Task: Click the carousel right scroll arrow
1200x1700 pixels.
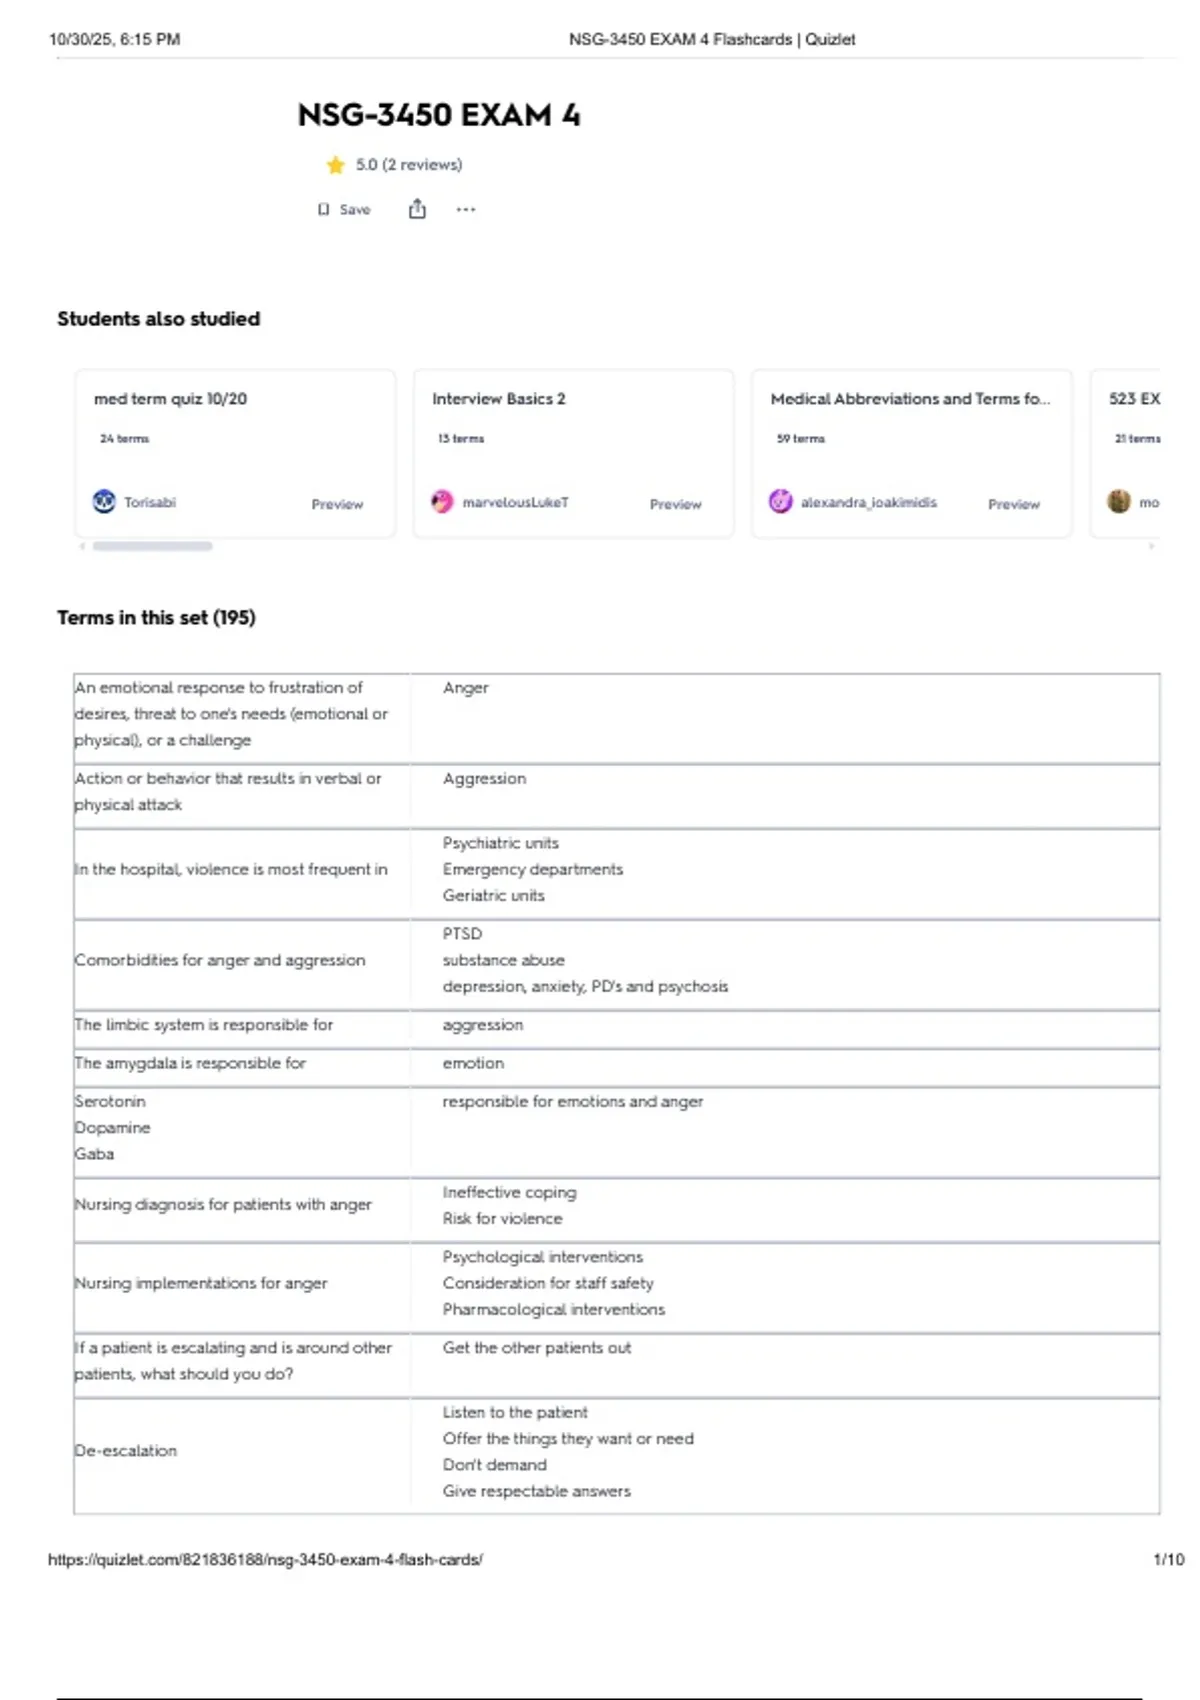Action: click(1152, 546)
